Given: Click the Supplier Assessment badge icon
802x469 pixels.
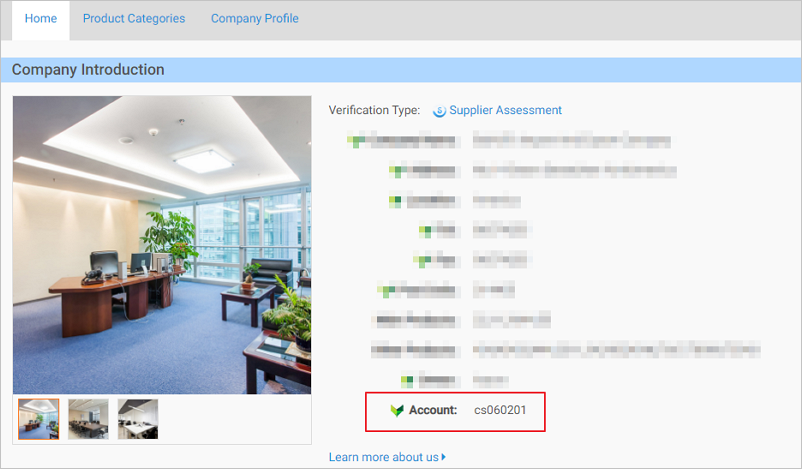Looking at the screenshot, I should [x=439, y=111].
